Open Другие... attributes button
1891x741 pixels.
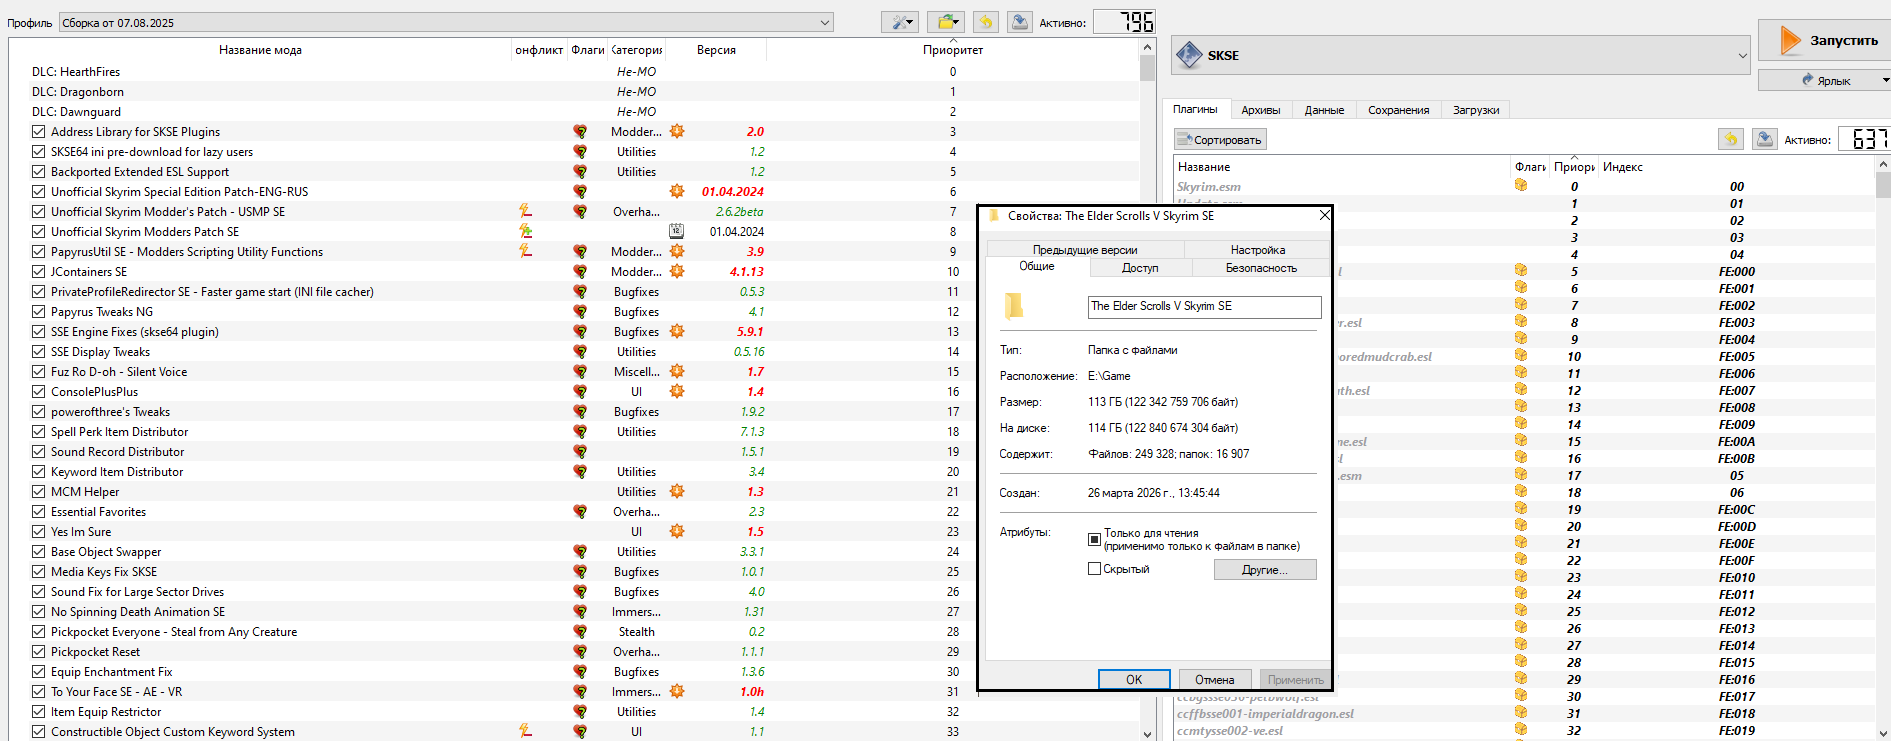click(x=1265, y=569)
